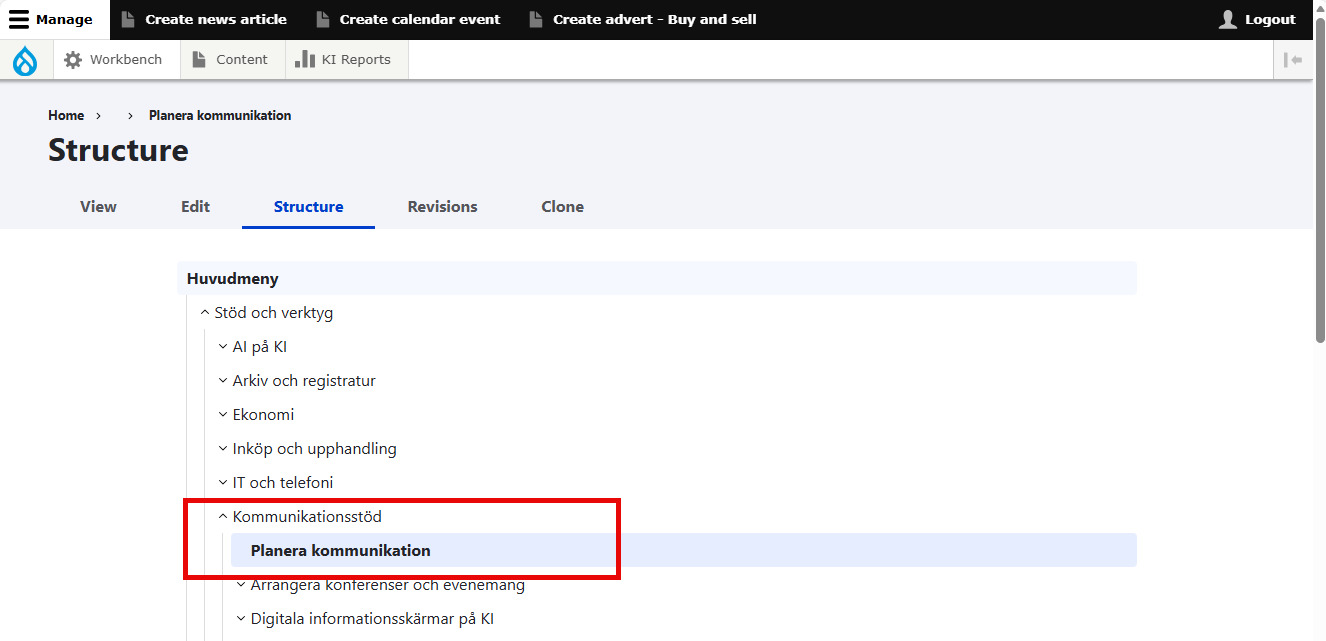
Task: Click the KI Reports bar chart icon
Action: tap(305, 60)
